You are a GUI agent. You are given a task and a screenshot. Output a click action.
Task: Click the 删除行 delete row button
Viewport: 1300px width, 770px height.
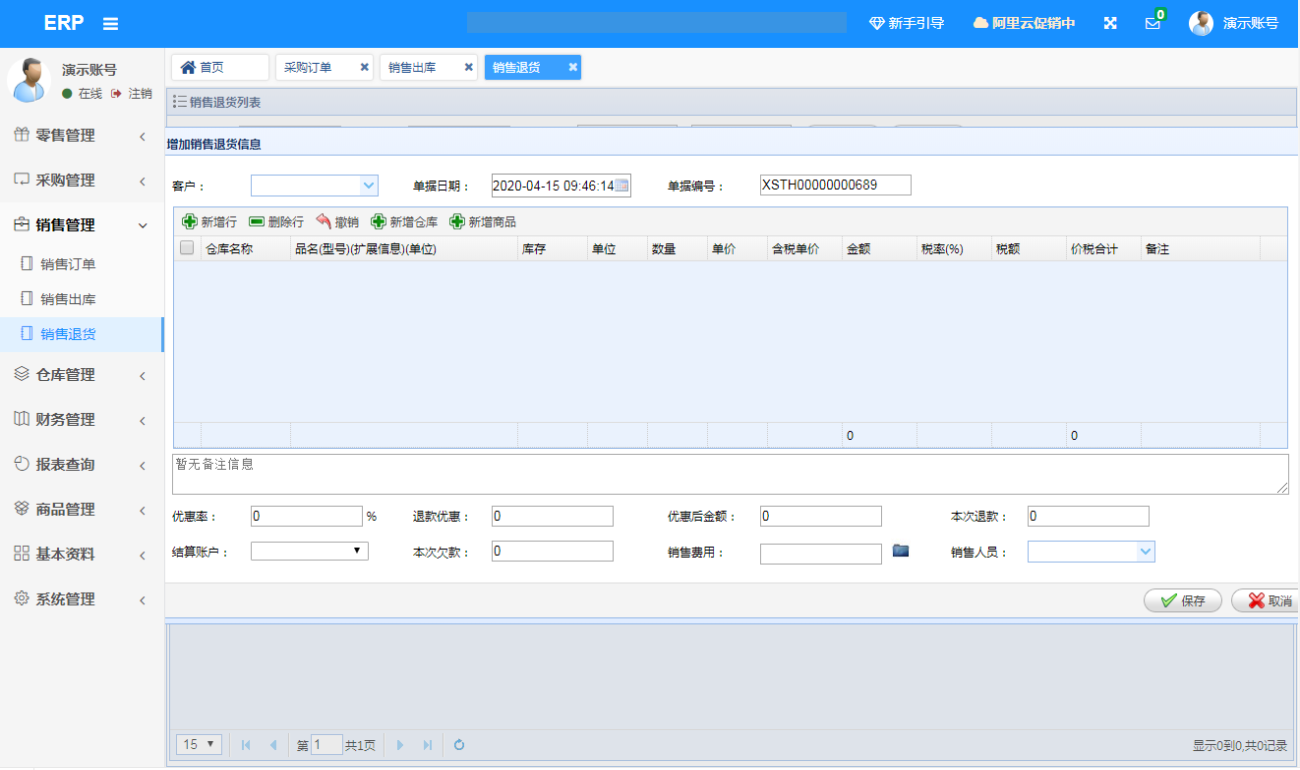tap(276, 222)
